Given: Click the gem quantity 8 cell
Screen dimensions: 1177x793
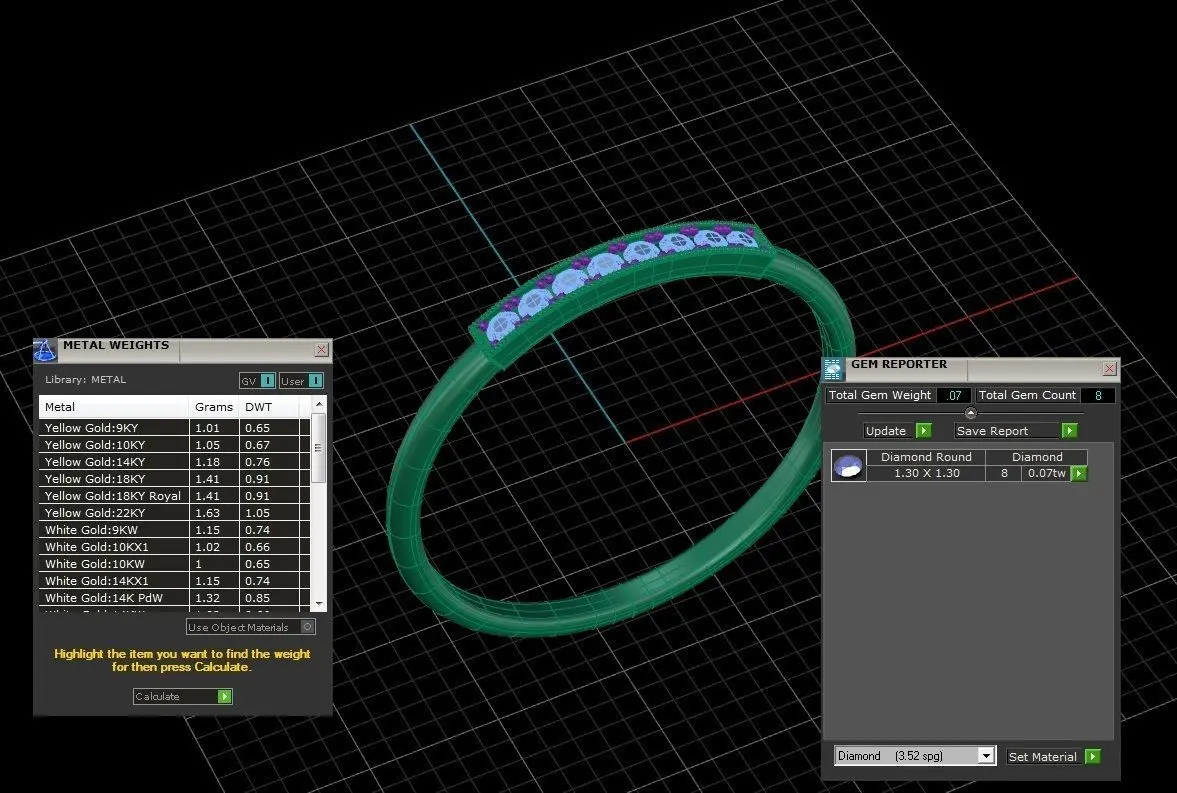Looking at the screenshot, I should [x=1004, y=473].
